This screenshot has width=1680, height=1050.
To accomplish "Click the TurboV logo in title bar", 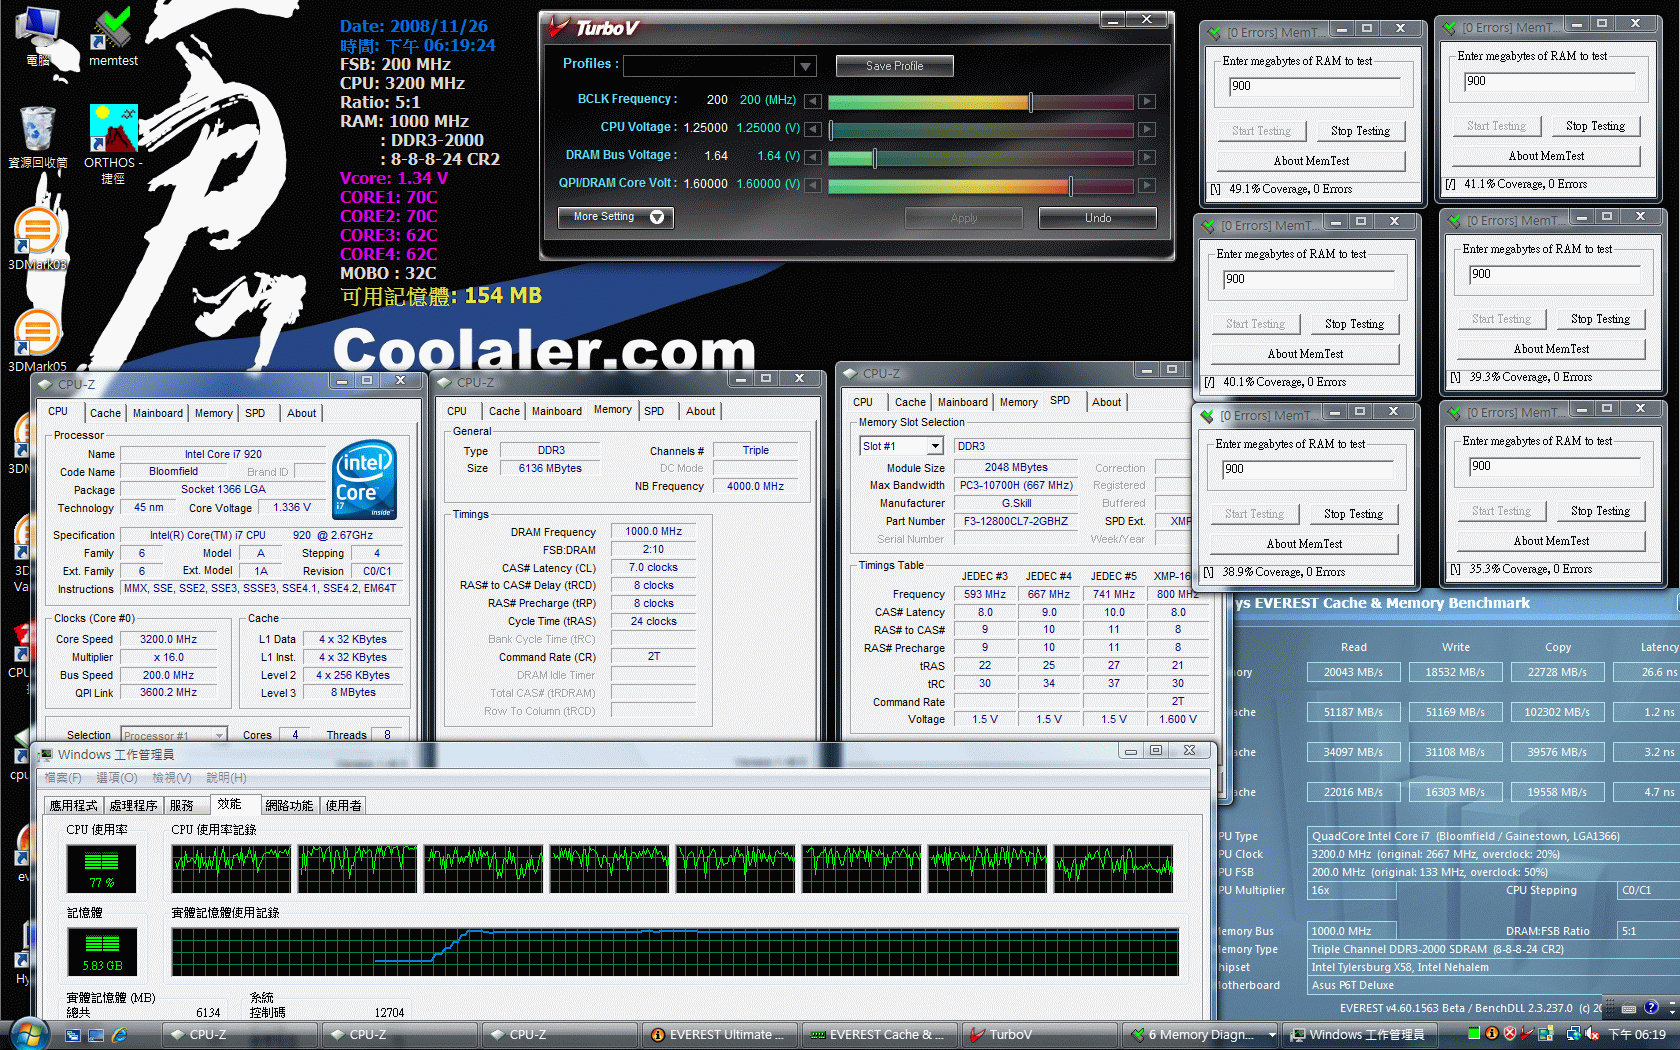I will (594, 28).
